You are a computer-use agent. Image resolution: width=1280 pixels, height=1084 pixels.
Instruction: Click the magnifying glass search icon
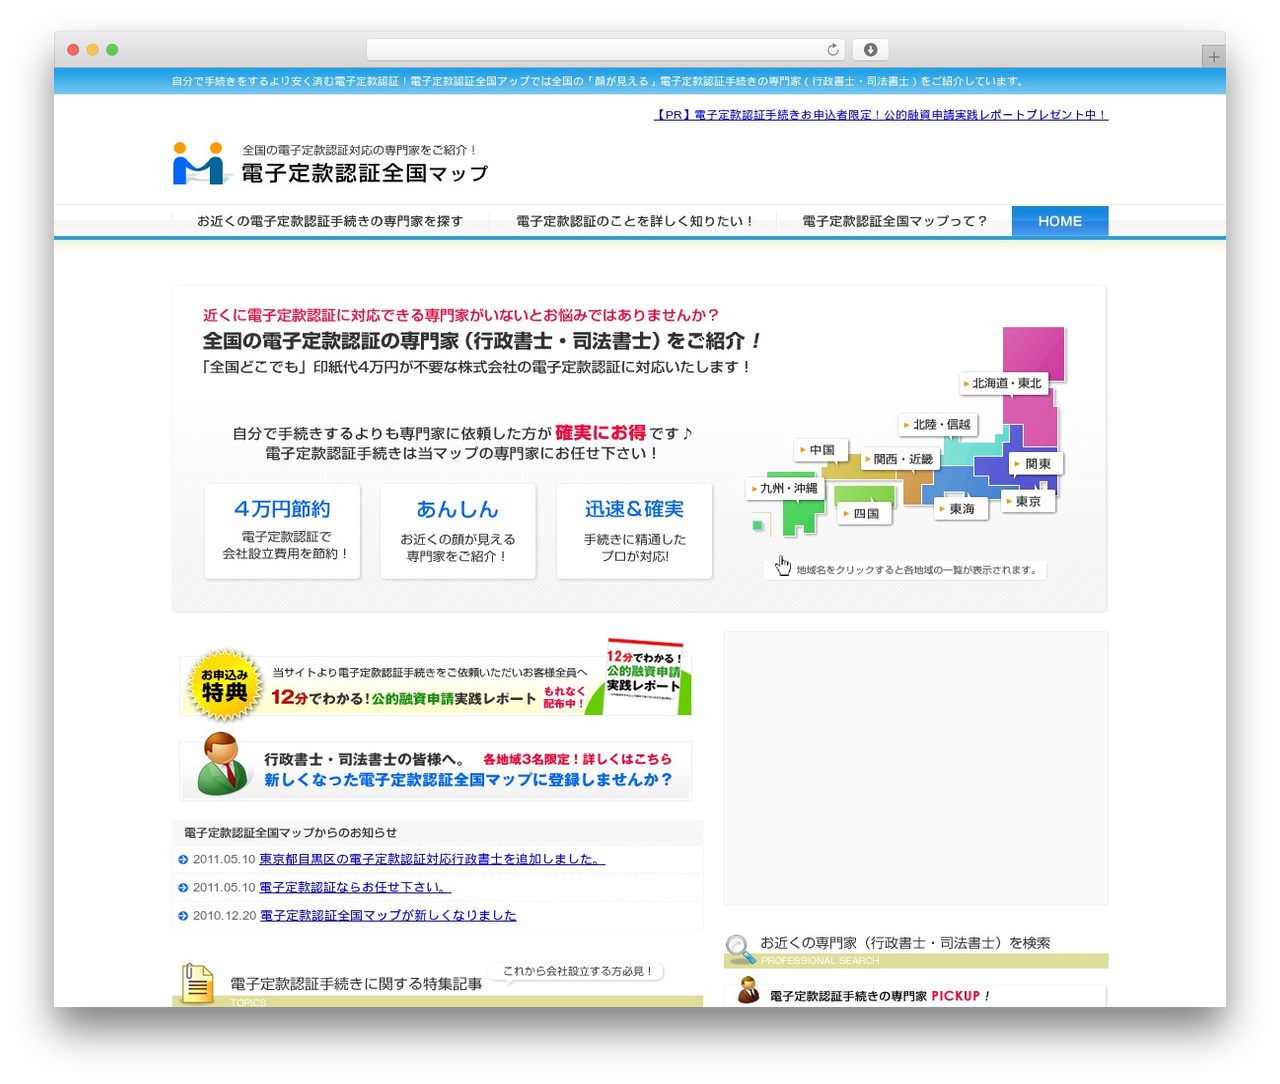pos(740,948)
